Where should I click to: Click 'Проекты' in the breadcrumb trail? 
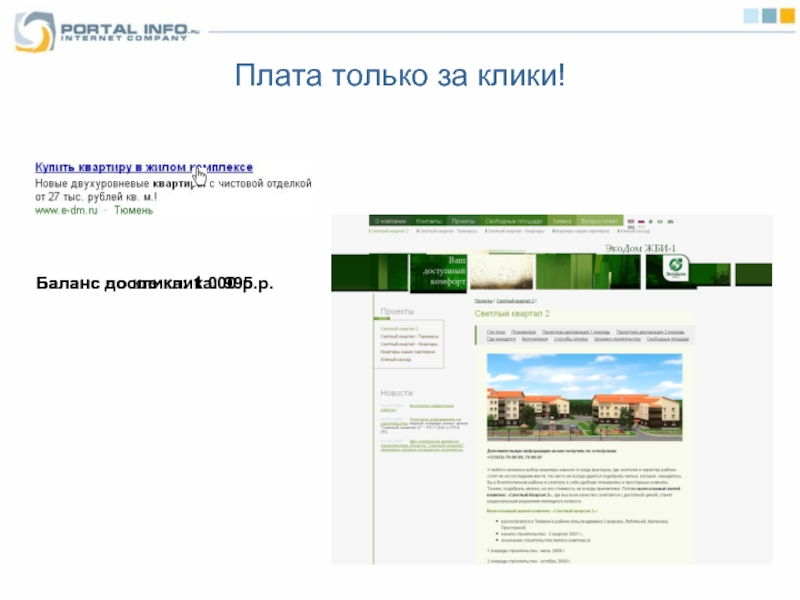click(483, 301)
